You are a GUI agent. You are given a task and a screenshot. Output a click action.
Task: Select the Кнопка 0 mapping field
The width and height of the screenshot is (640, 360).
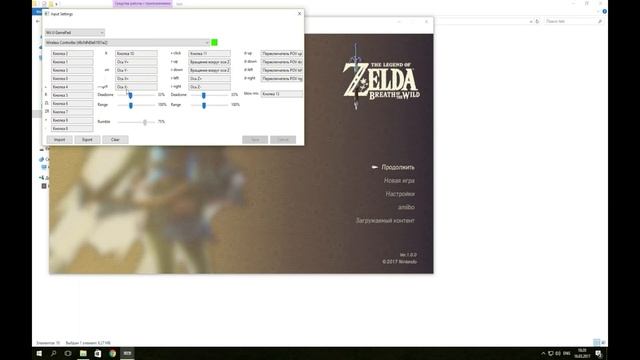[72, 78]
